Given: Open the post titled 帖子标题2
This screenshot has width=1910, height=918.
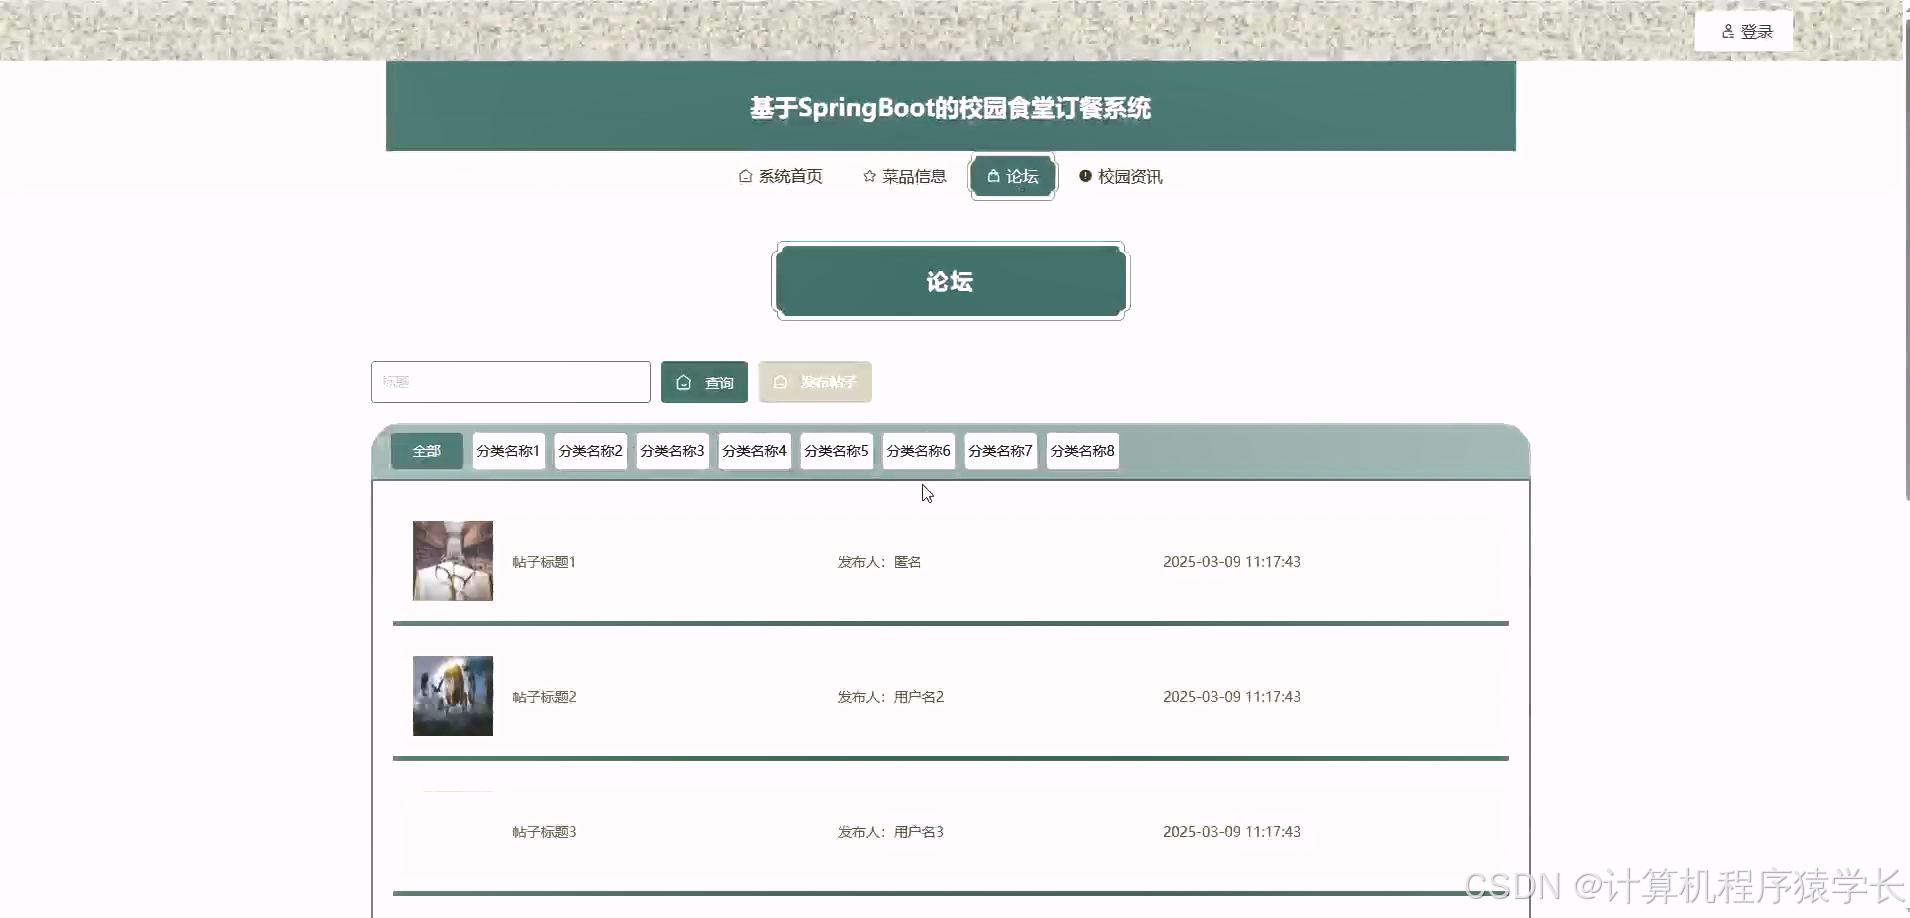Looking at the screenshot, I should 543,696.
